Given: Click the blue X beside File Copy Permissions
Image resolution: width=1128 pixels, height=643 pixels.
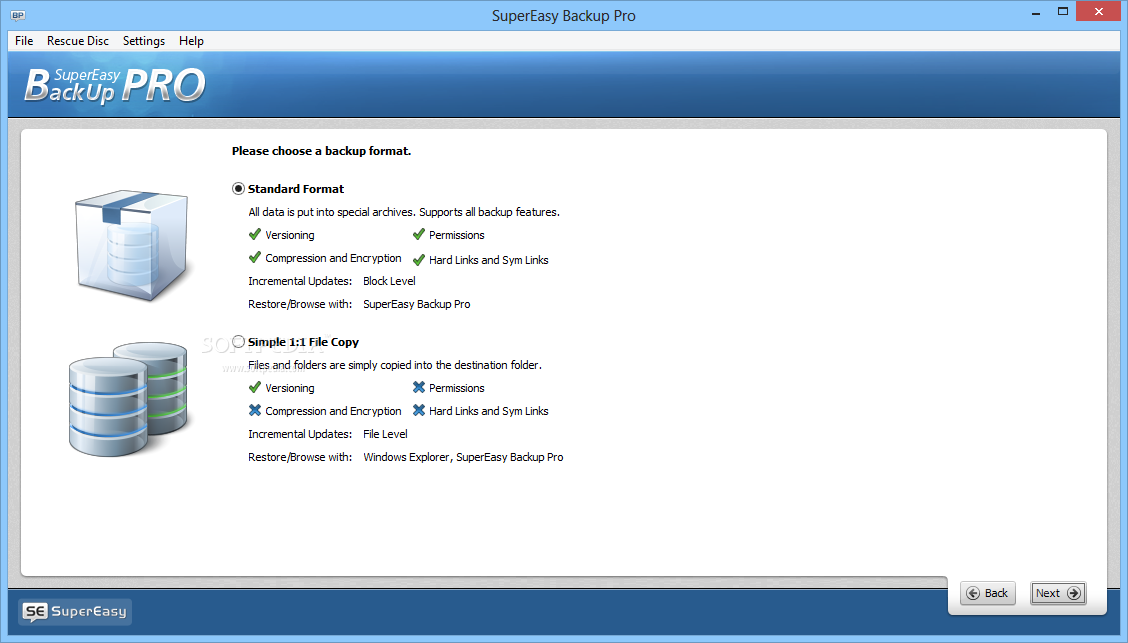Looking at the screenshot, I should 419,388.
